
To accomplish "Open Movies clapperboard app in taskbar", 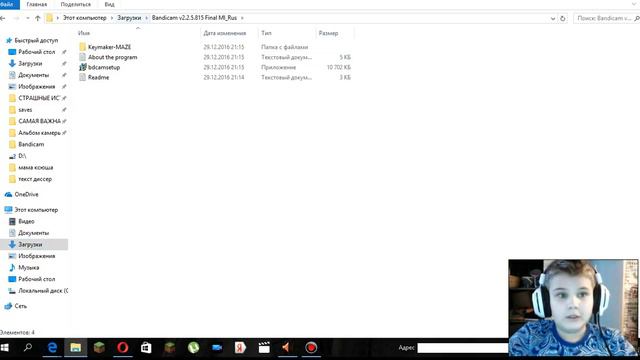I will tap(264, 348).
